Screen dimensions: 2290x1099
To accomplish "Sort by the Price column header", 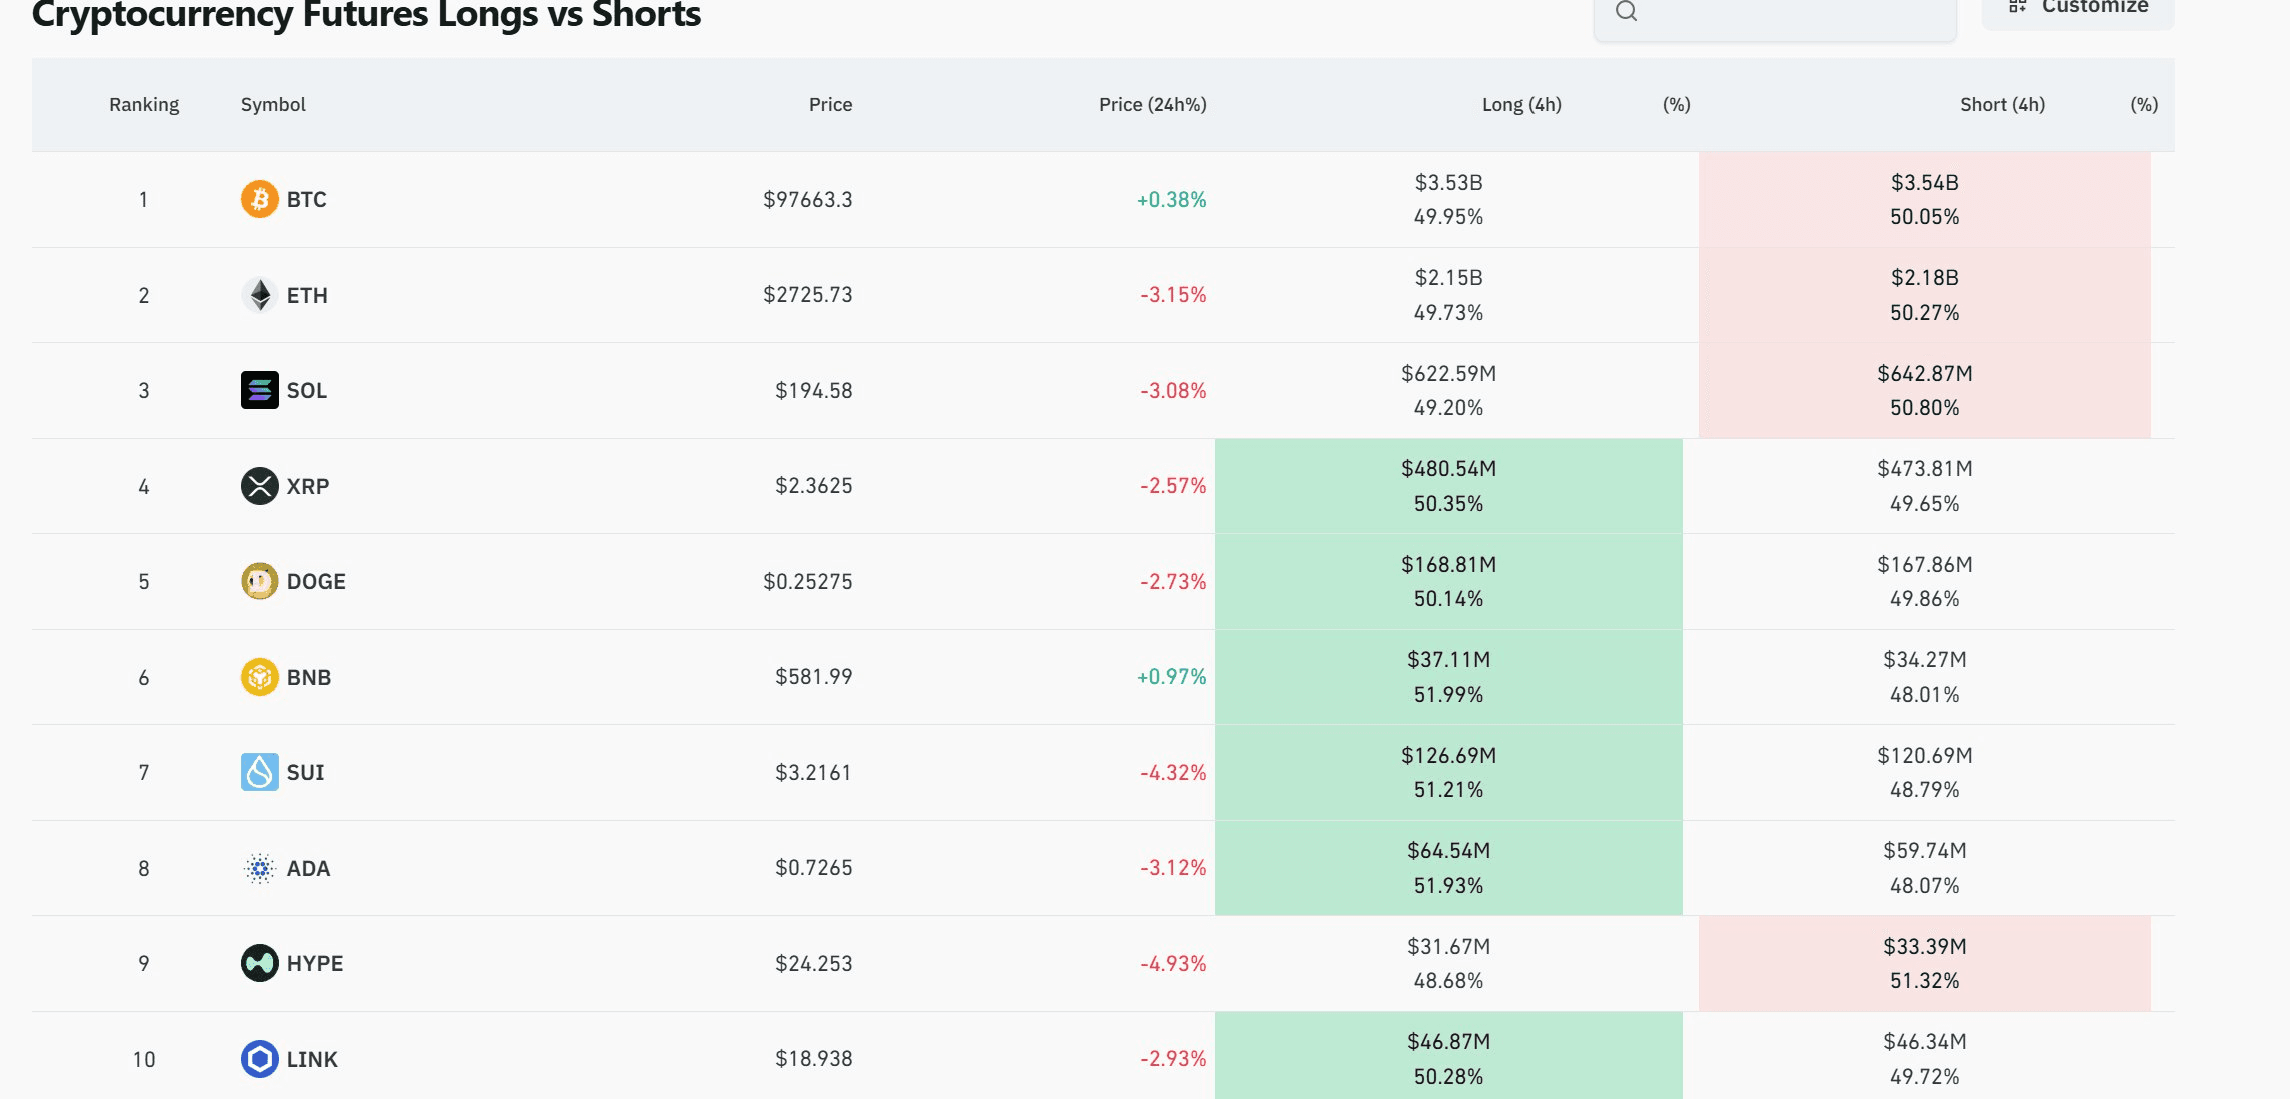I will (831, 104).
